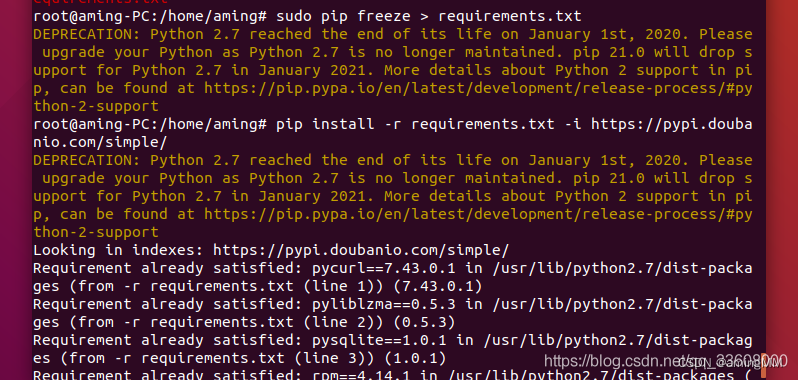Select the 'pycurl==7.43.0.1' requirement text
This screenshot has height=380, width=798.
coord(384,268)
